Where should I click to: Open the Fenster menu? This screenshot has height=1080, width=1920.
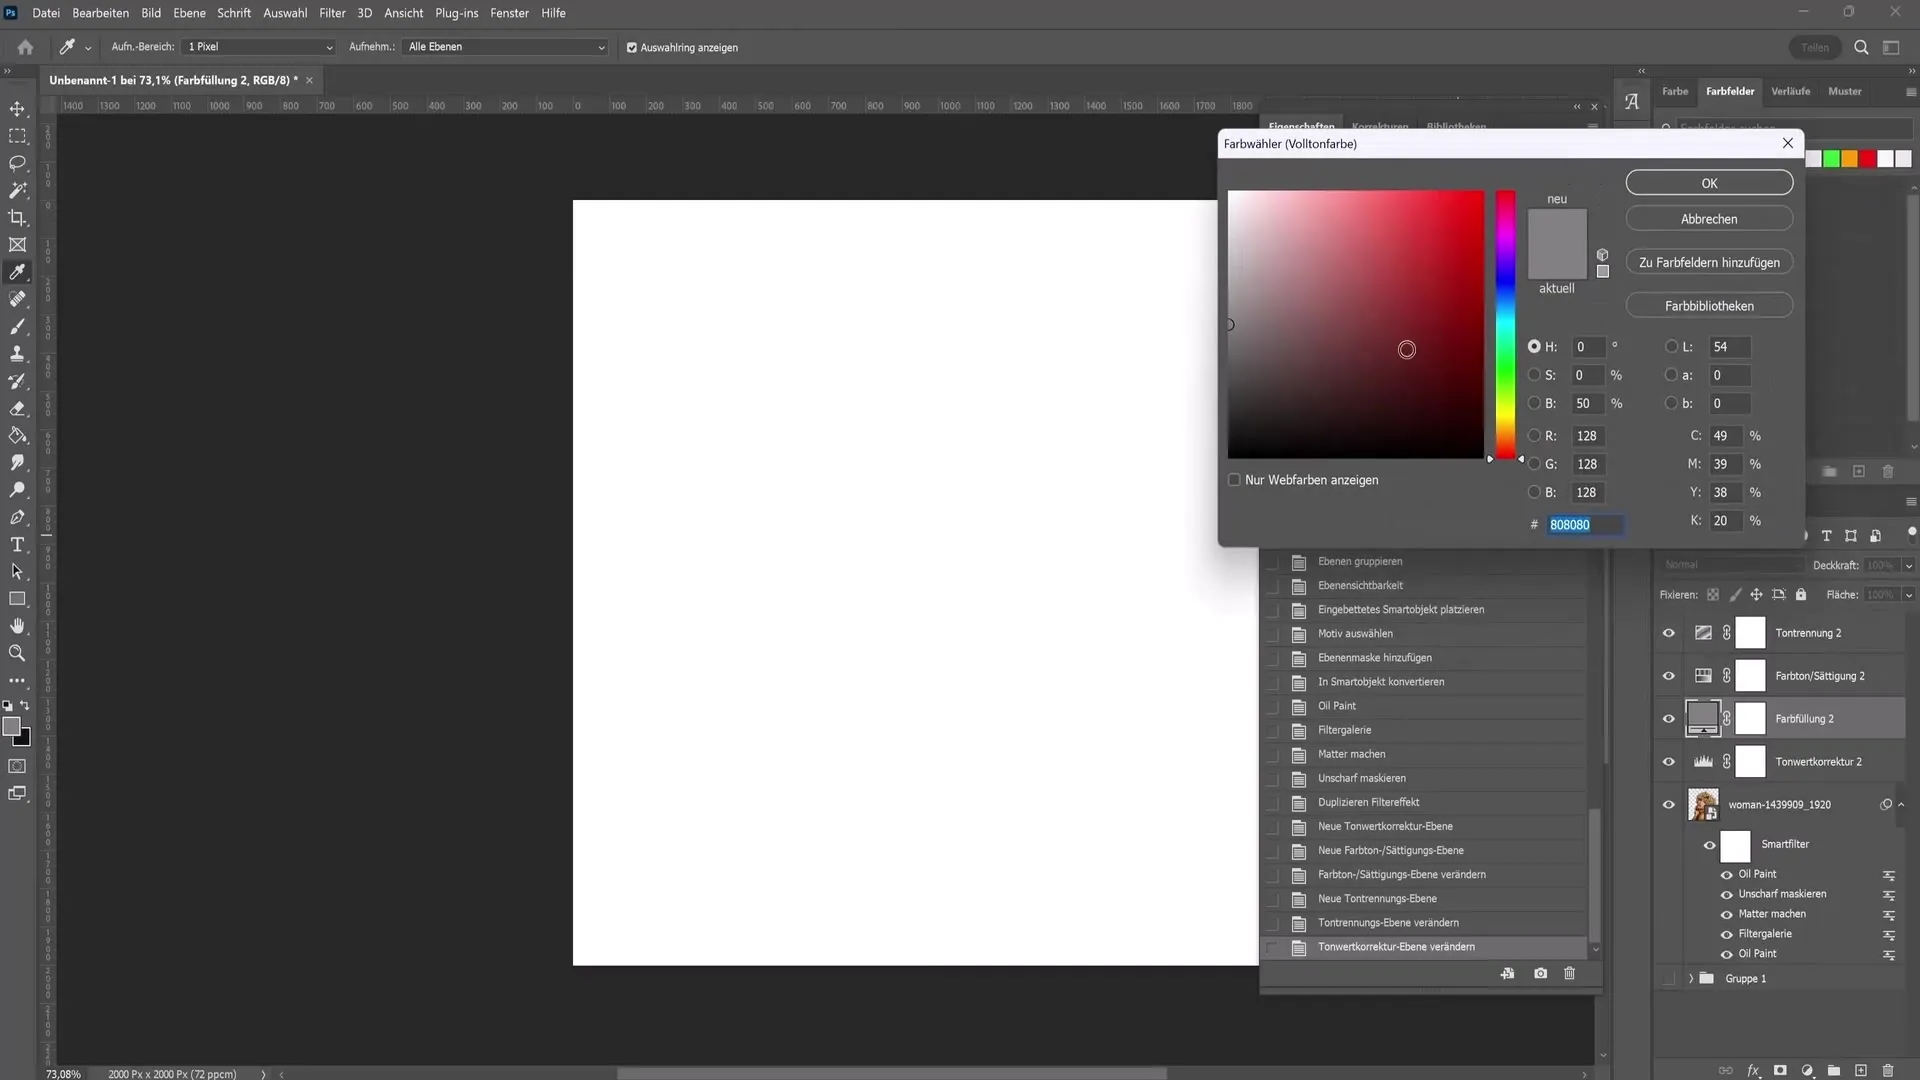(x=509, y=13)
